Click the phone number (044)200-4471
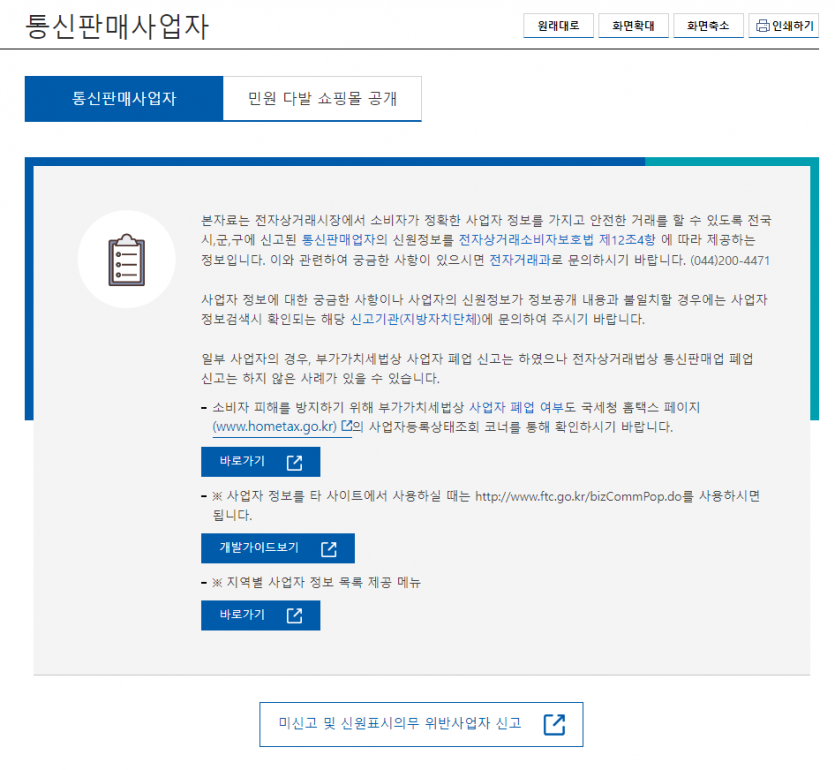The image size is (835, 770). (730, 261)
